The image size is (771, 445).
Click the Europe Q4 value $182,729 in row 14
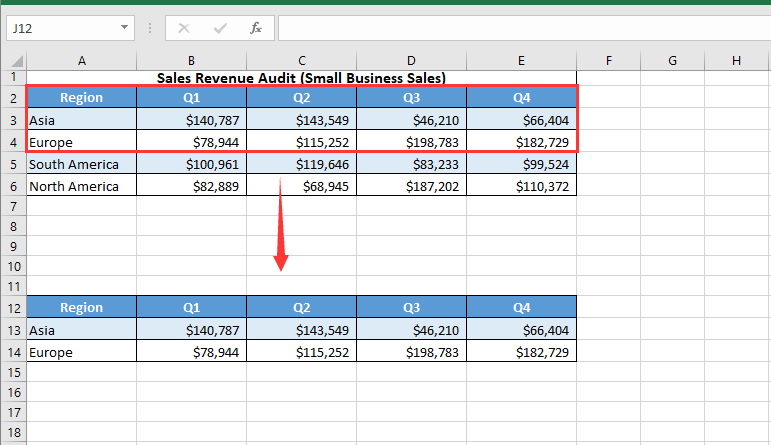coord(521,351)
